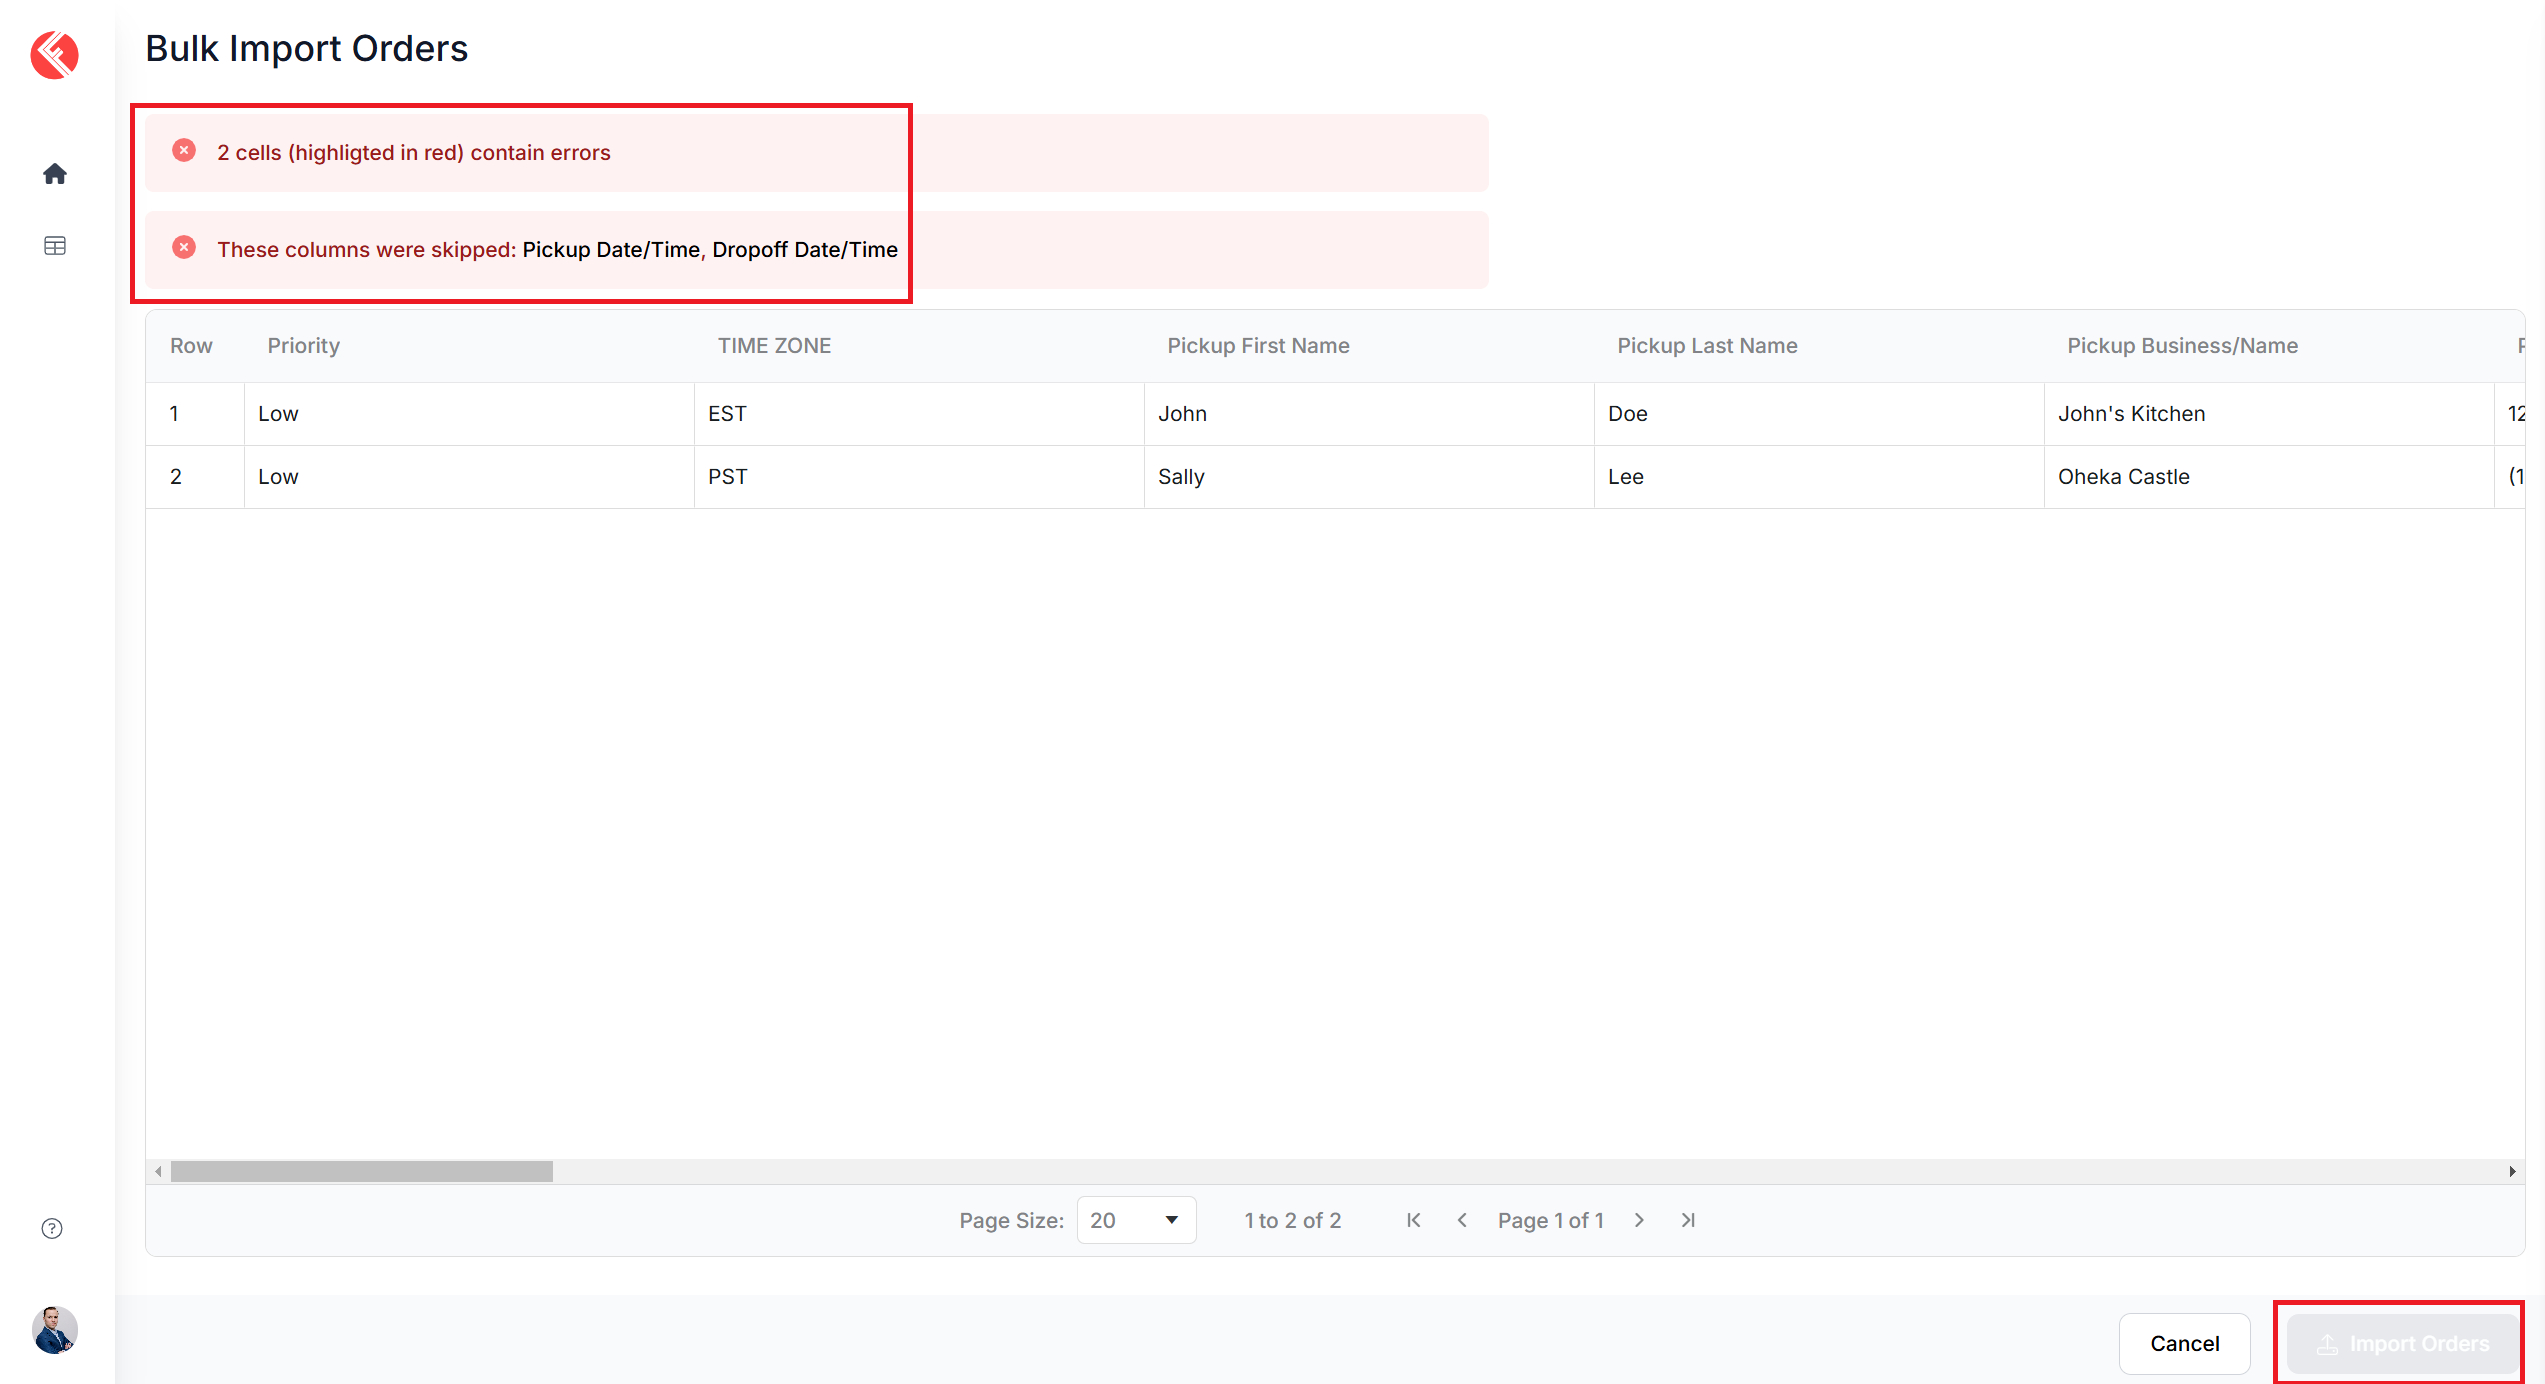This screenshot has width=2545, height=1384.
Task: Click the horizontal scrollbar thumb
Action: click(x=361, y=1171)
